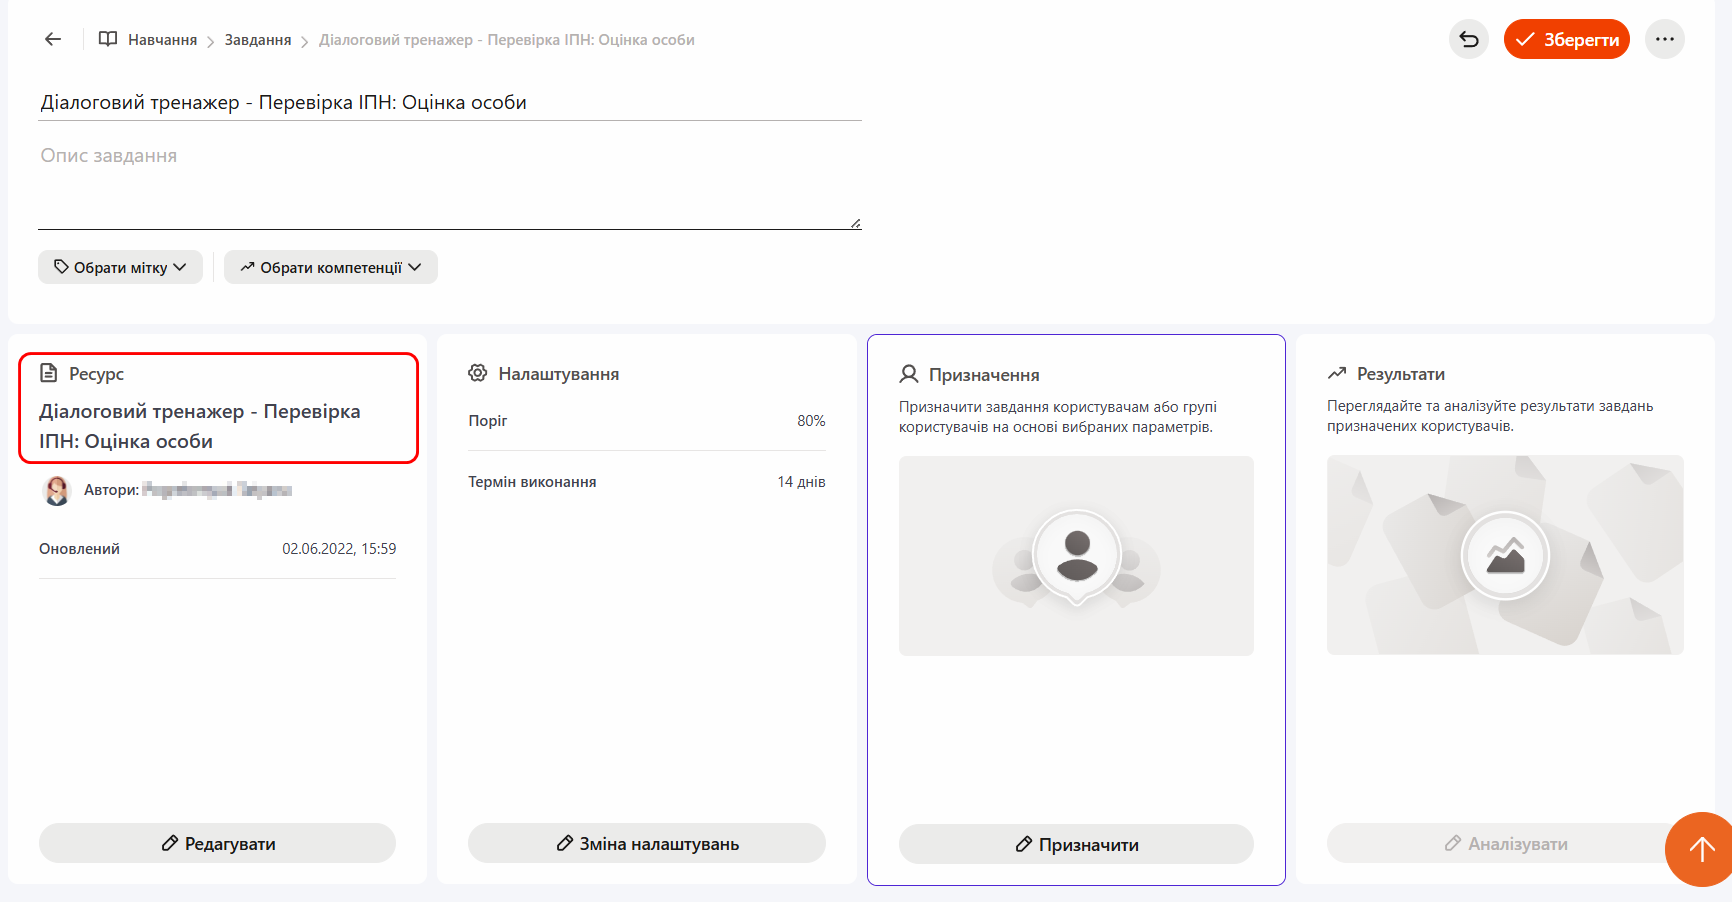Viewport: 1732px width, 902px height.
Task: Click the author avatar picture
Action: coord(57,490)
